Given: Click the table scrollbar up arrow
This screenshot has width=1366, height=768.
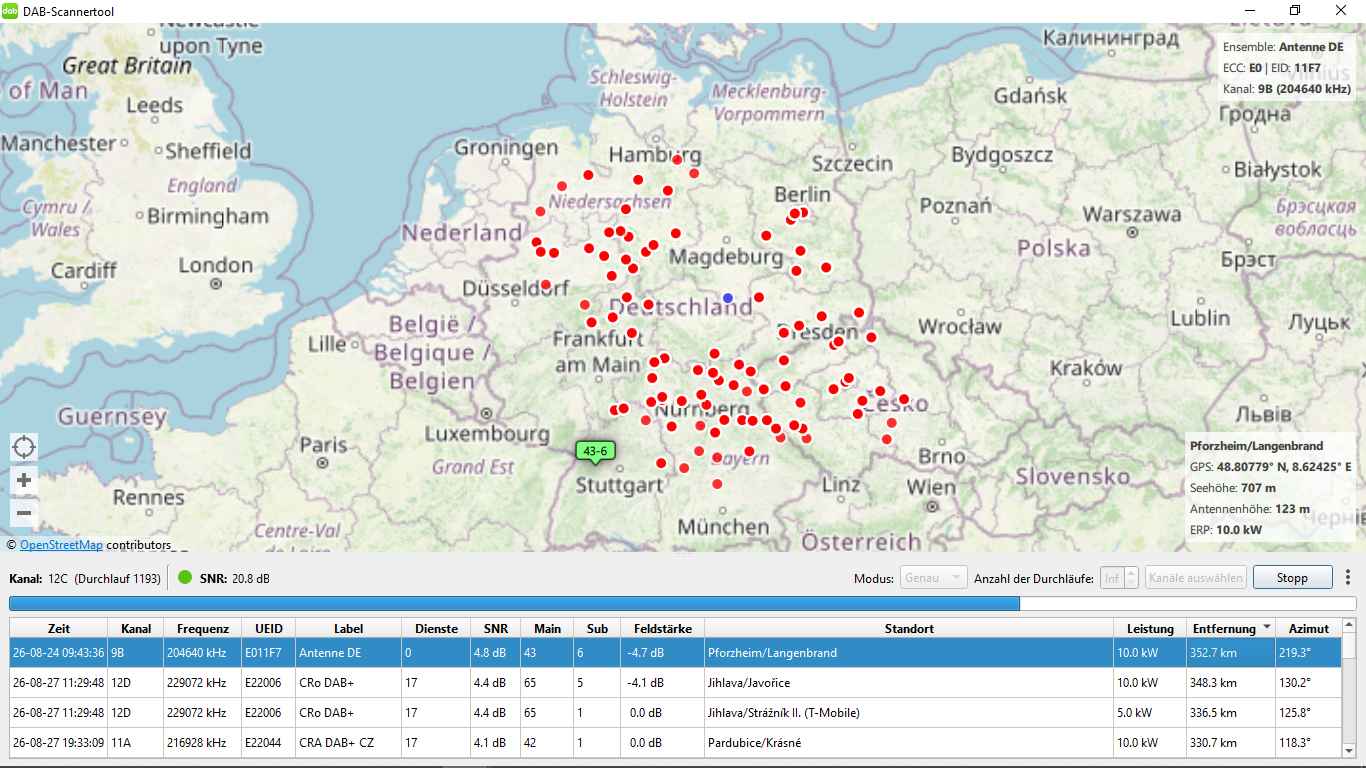Looking at the screenshot, I should coord(1349,627).
